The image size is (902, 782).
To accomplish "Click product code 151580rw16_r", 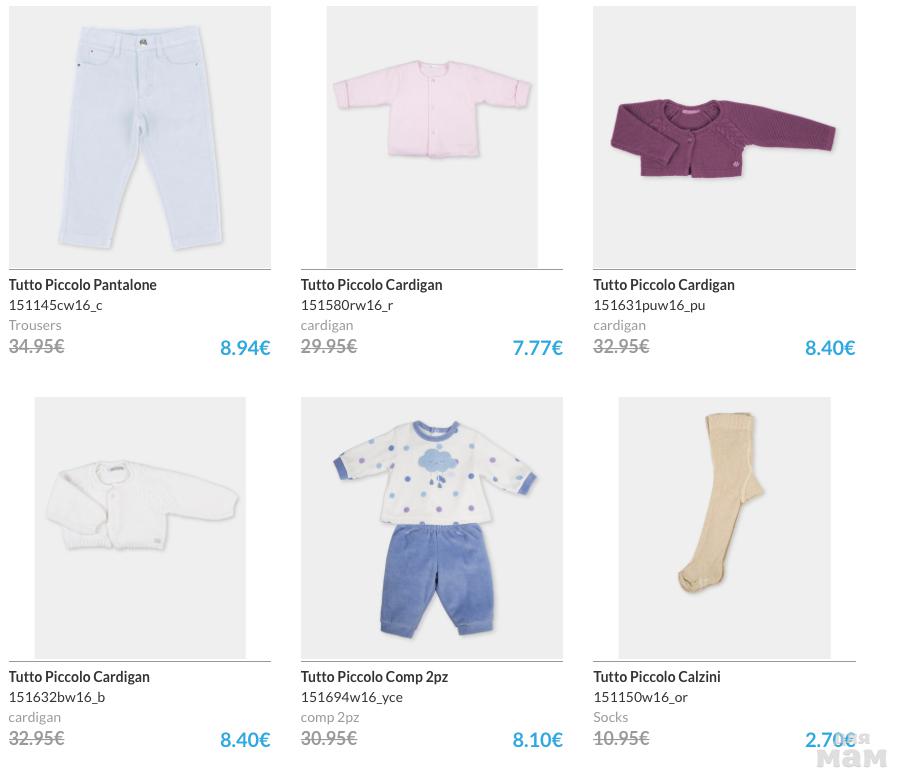I will 347,305.
